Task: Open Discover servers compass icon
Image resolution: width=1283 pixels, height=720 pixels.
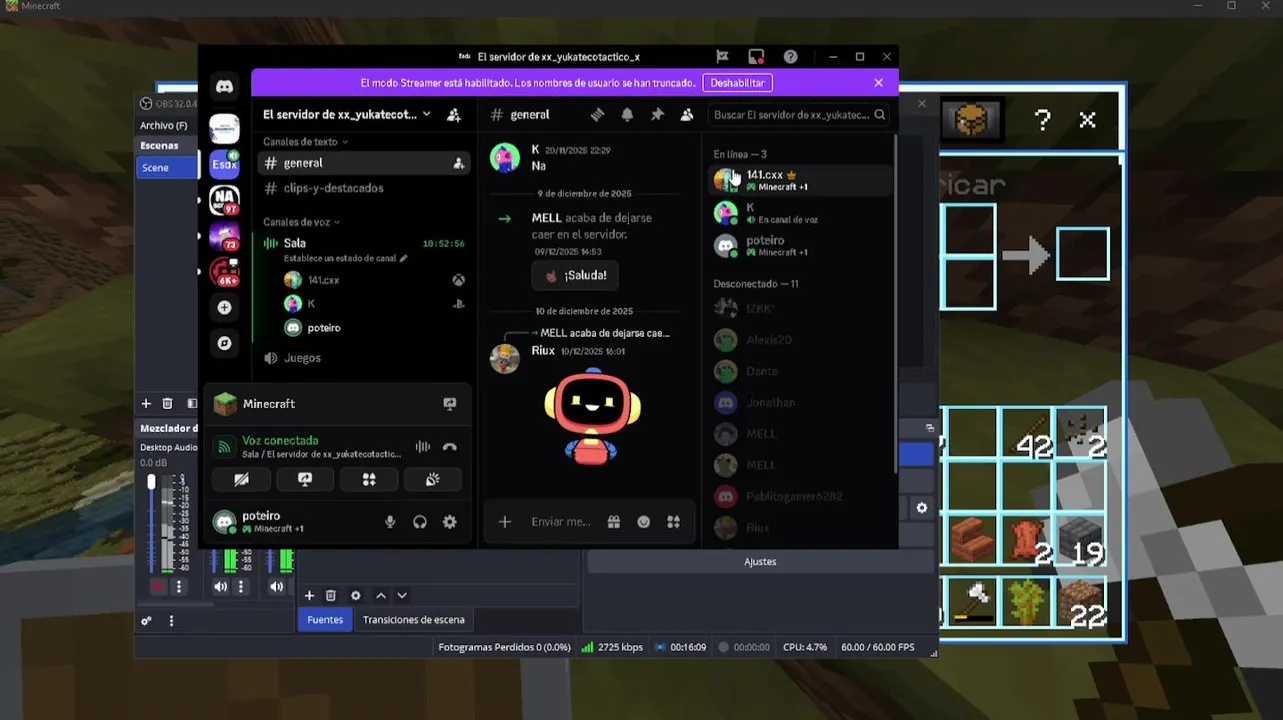Action: point(224,343)
